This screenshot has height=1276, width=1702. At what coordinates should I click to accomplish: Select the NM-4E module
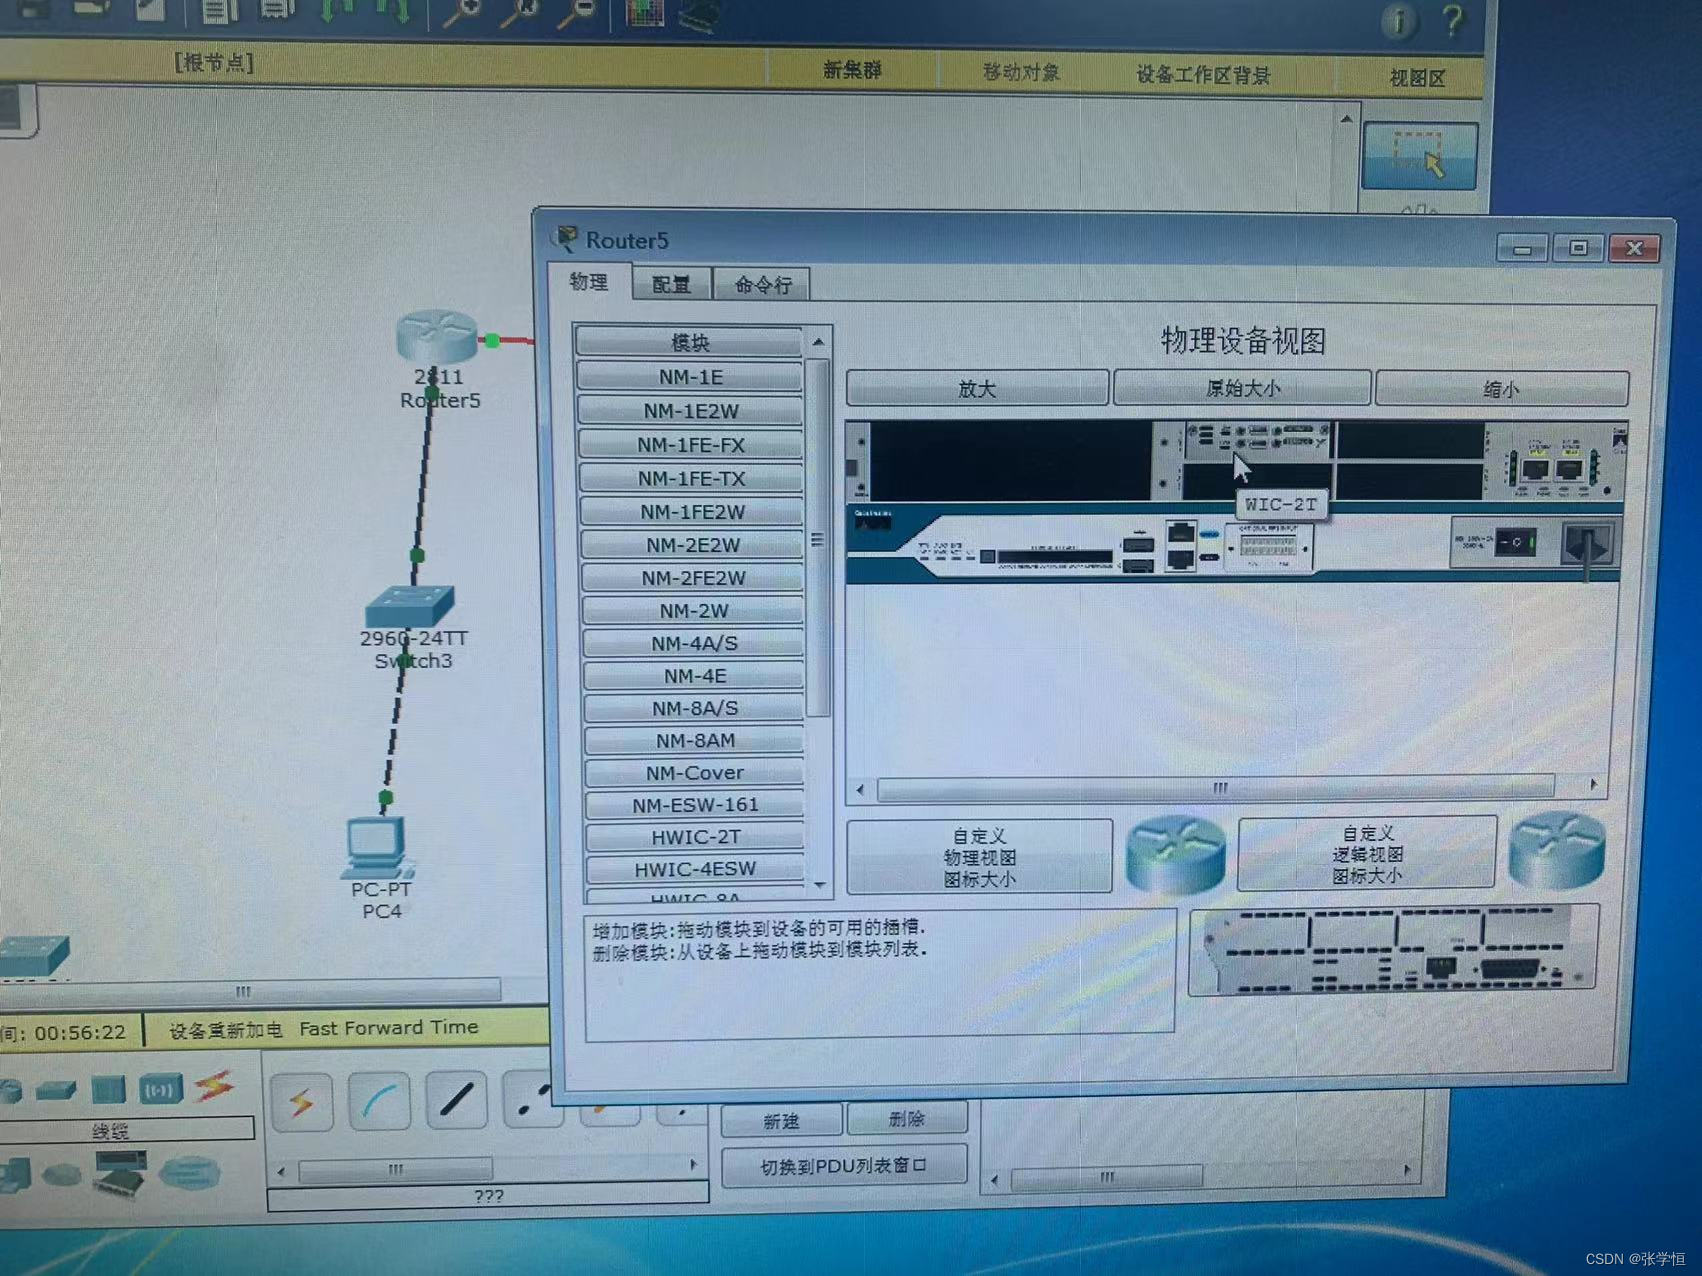click(695, 676)
